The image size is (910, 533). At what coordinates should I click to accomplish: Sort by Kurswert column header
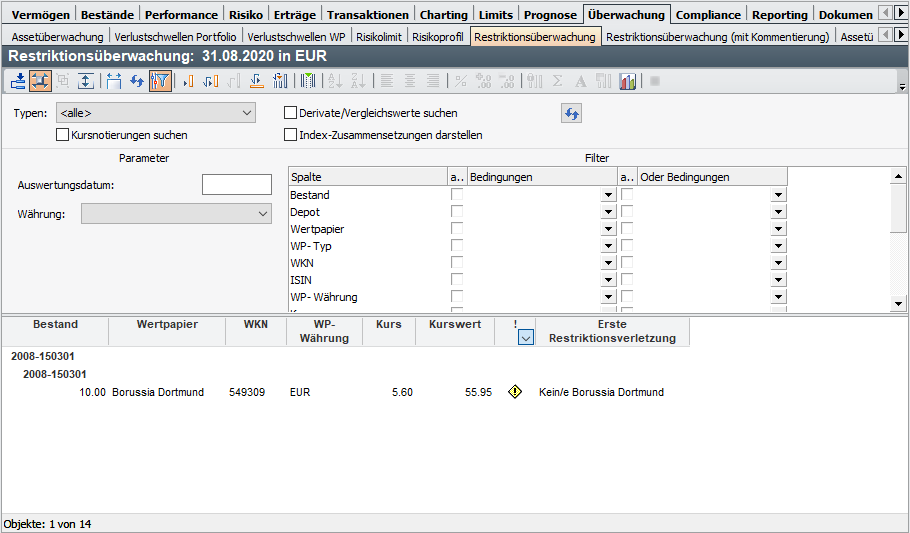[454, 325]
